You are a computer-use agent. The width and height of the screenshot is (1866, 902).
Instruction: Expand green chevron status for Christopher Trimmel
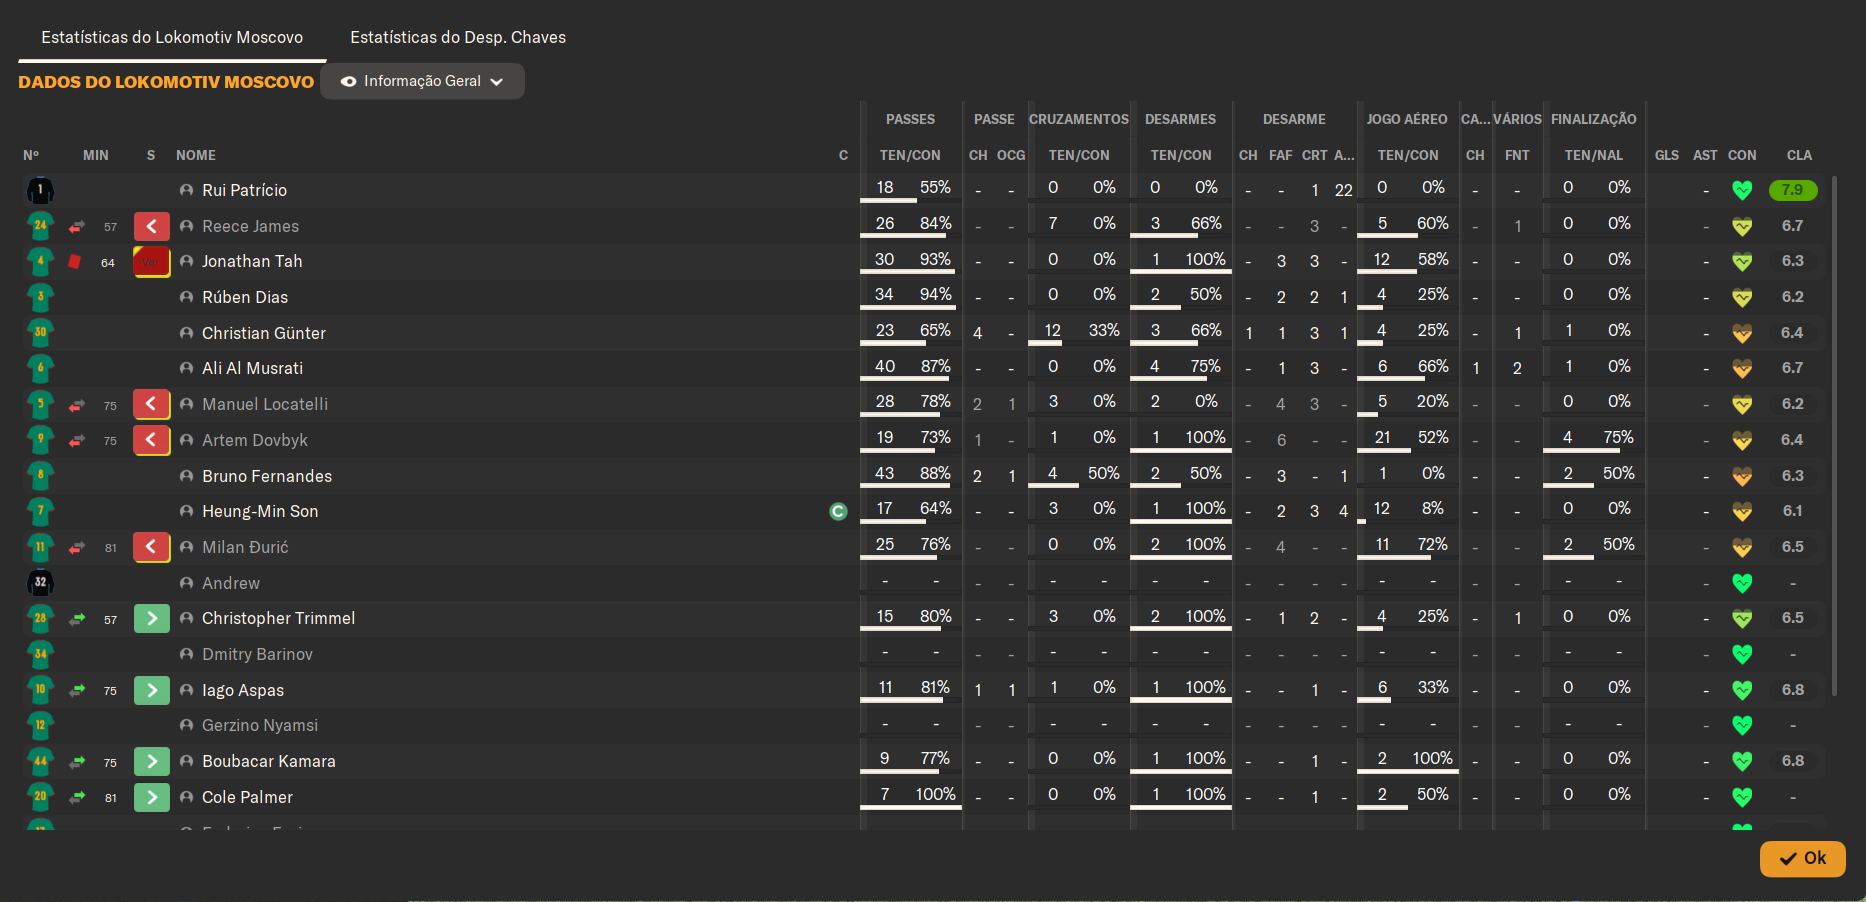point(152,619)
